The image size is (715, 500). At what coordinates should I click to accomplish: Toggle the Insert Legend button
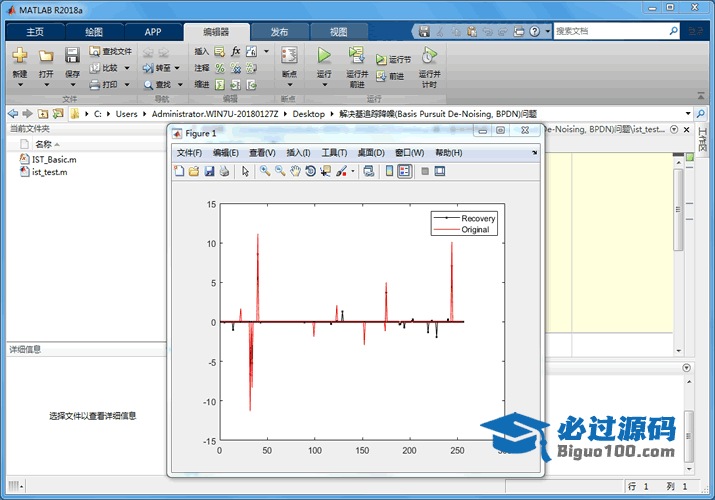tap(404, 171)
